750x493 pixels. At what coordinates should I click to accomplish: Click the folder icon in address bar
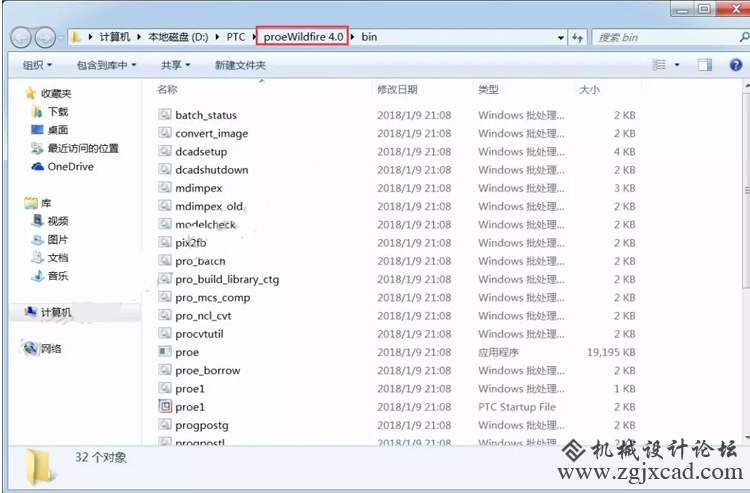[x=76, y=37]
